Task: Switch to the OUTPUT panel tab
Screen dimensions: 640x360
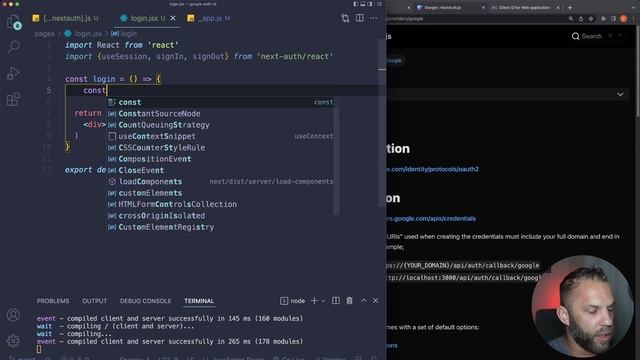Action: 94,301
